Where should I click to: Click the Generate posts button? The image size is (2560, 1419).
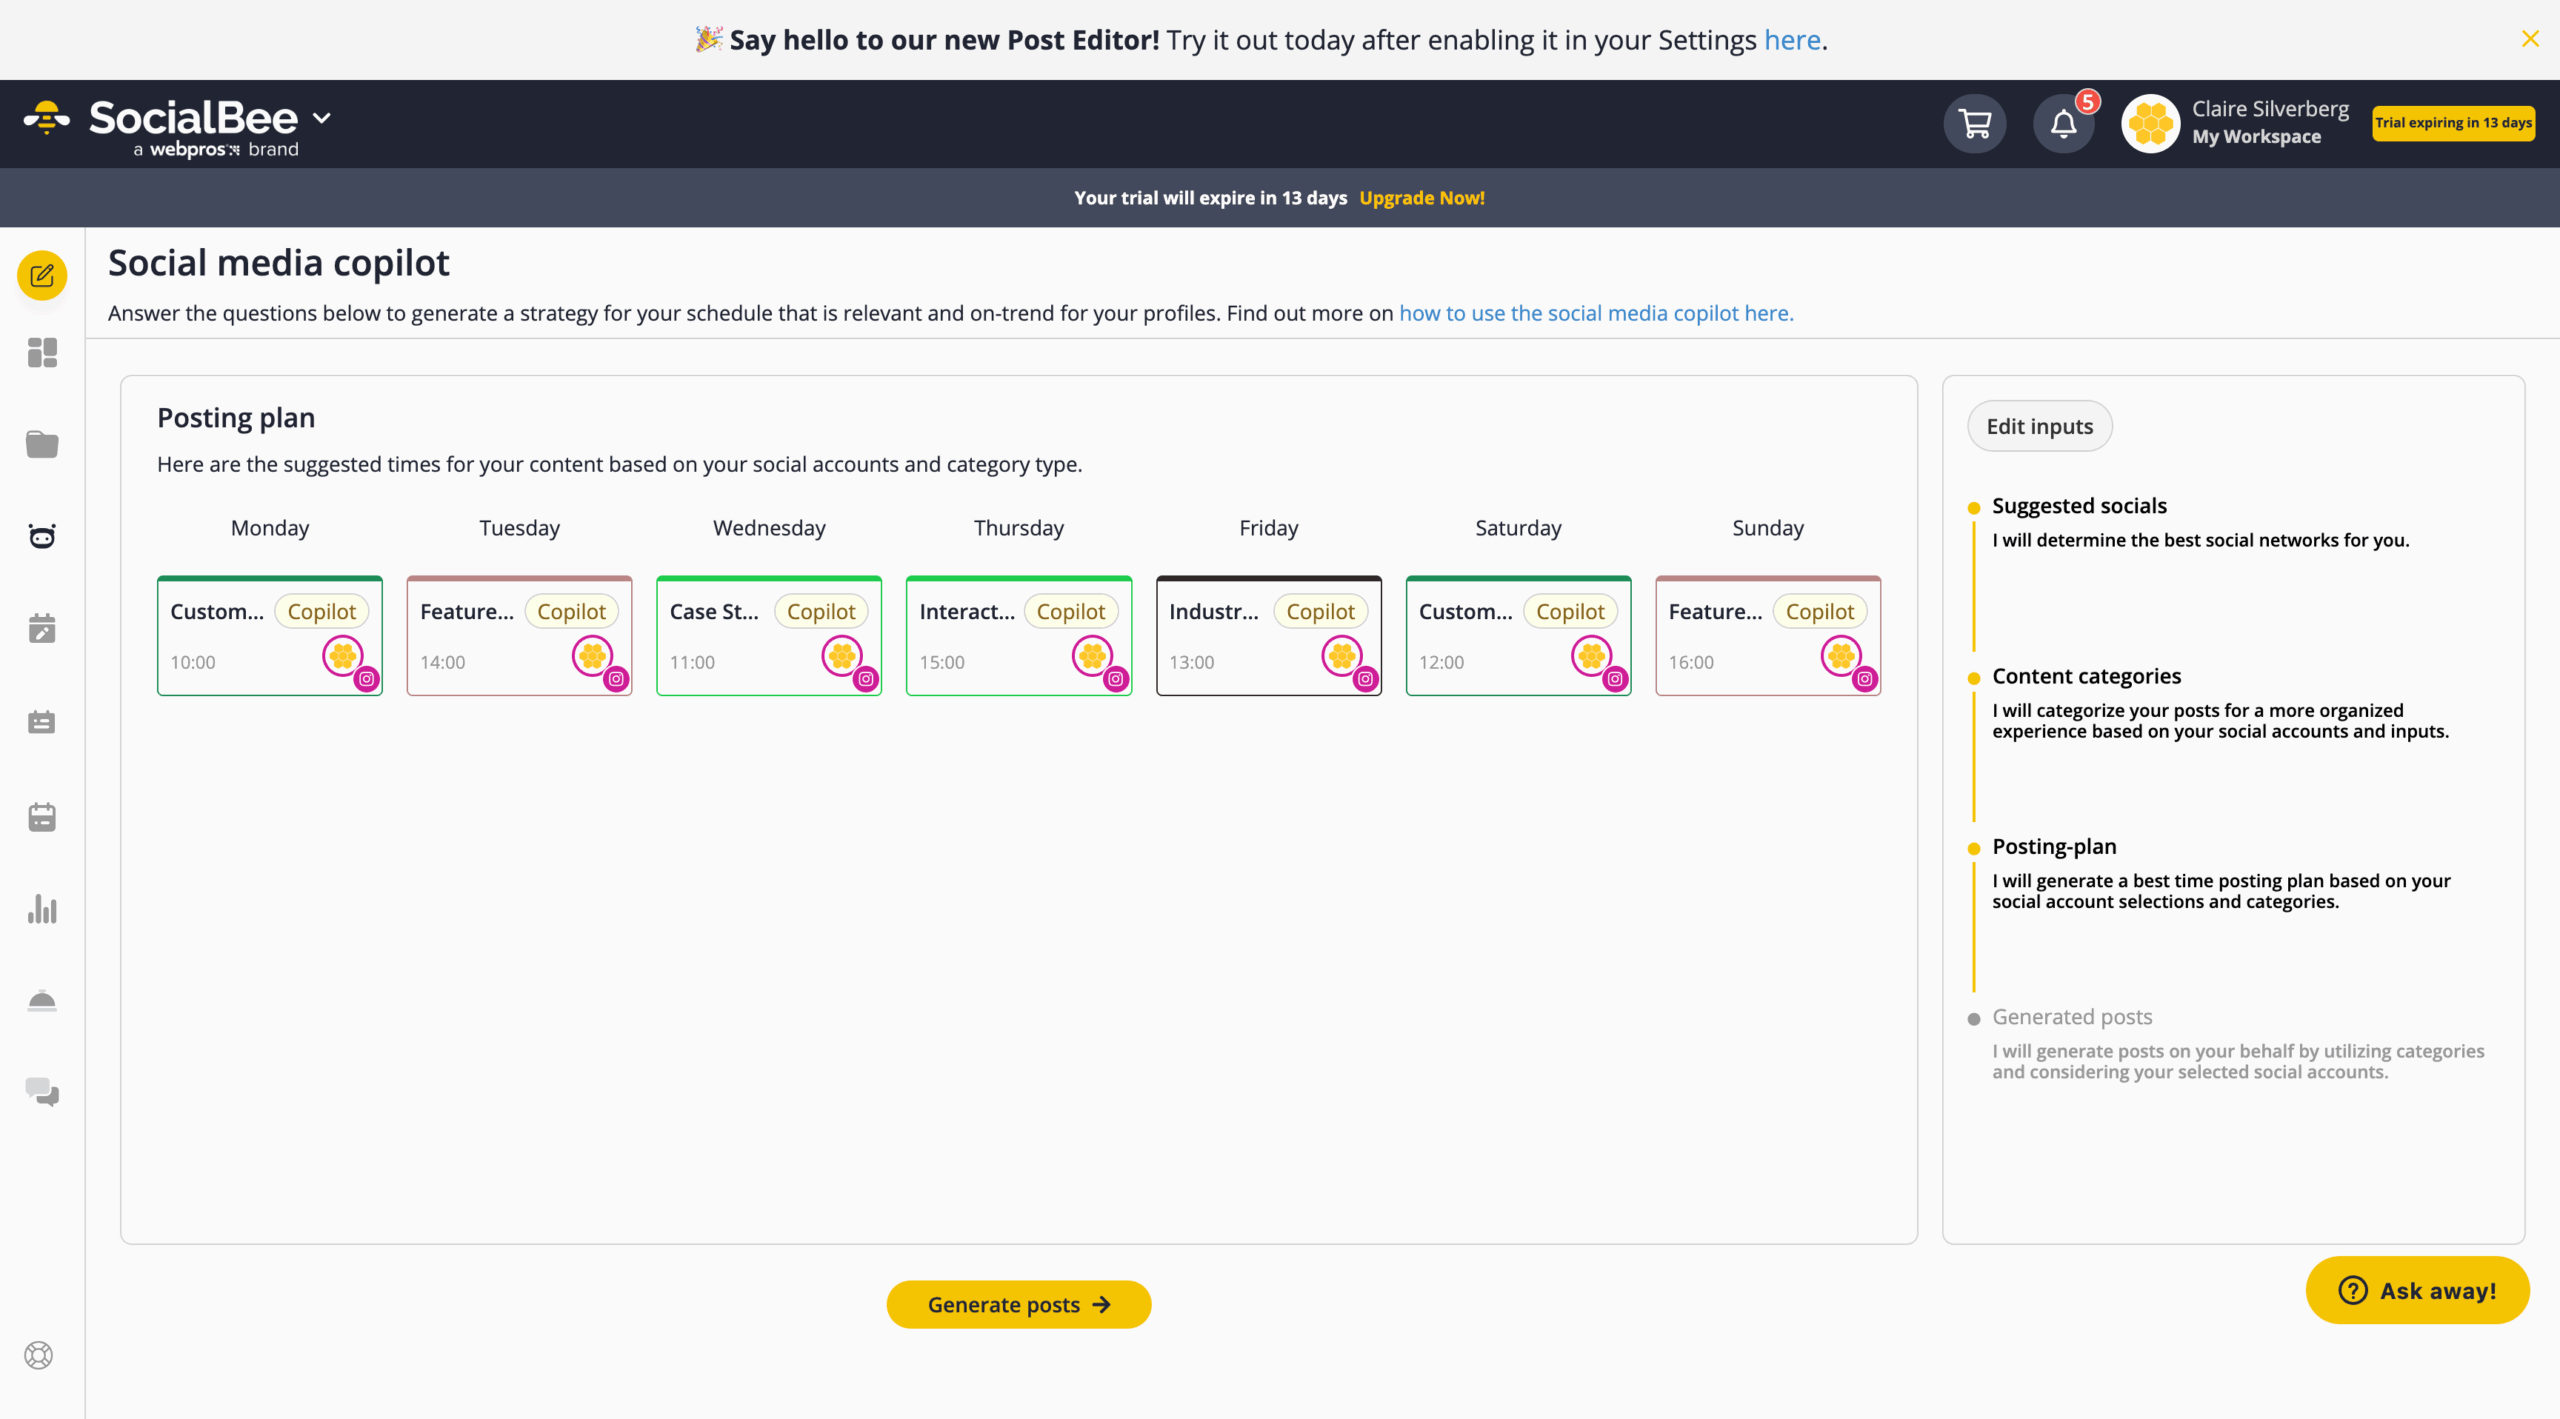[x=1018, y=1304]
